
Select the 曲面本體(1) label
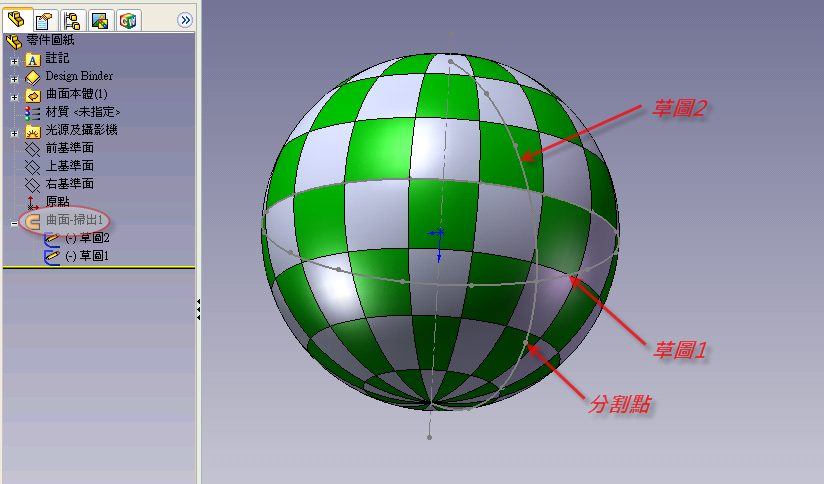pyautogui.click(x=77, y=94)
